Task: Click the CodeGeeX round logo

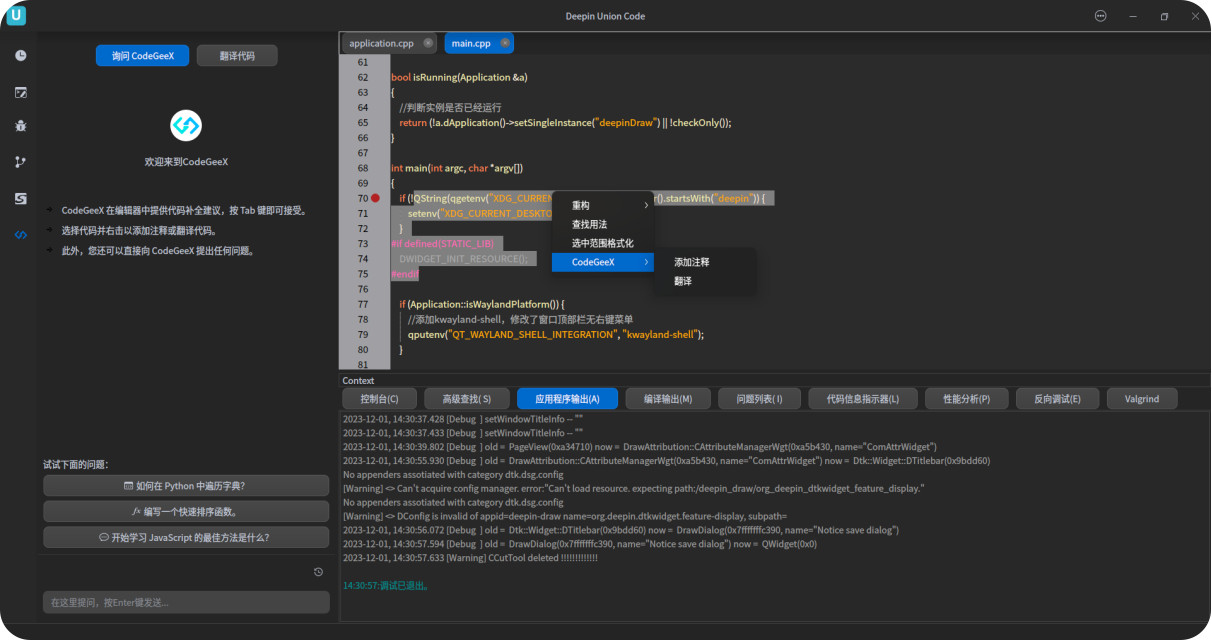Action: point(186,125)
